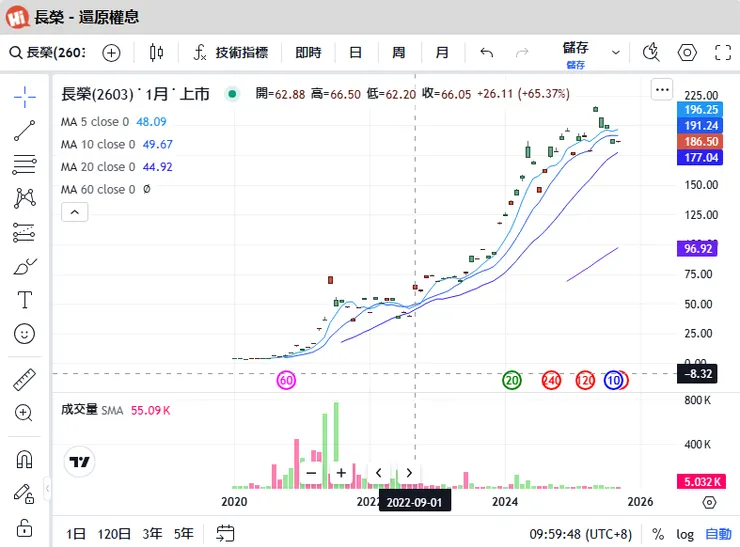Viewport: 740px width, 547px height.
Task: Open the emoji icons tool
Action: coord(25,334)
